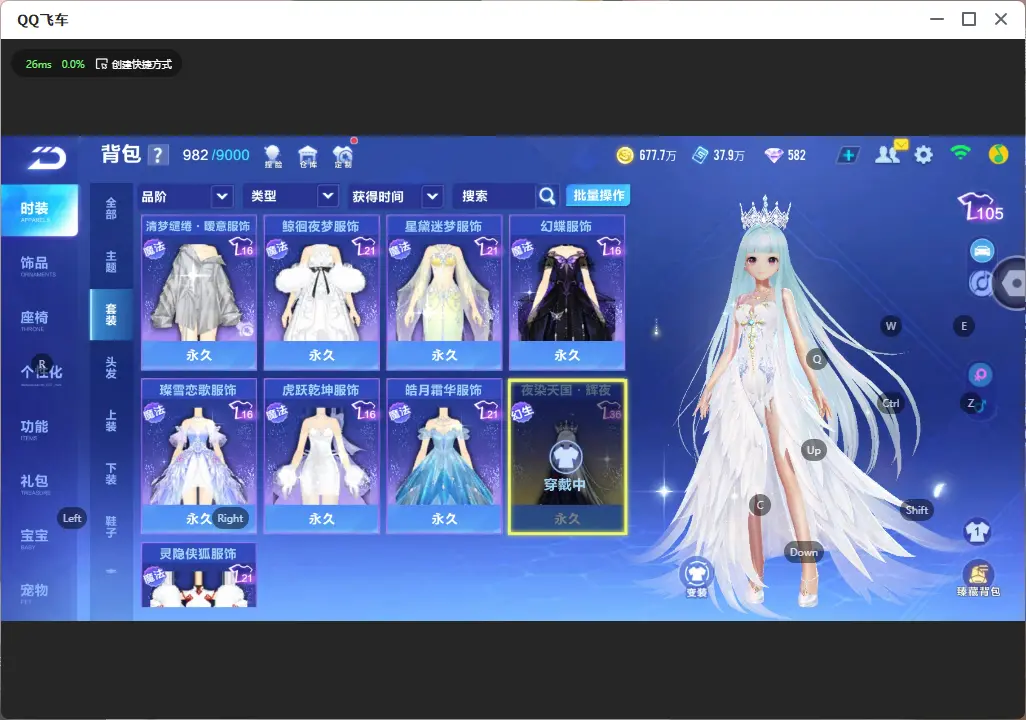Open the friends and mail icon
Viewport: 1026px width, 720px height.
click(x=888, y=154)
